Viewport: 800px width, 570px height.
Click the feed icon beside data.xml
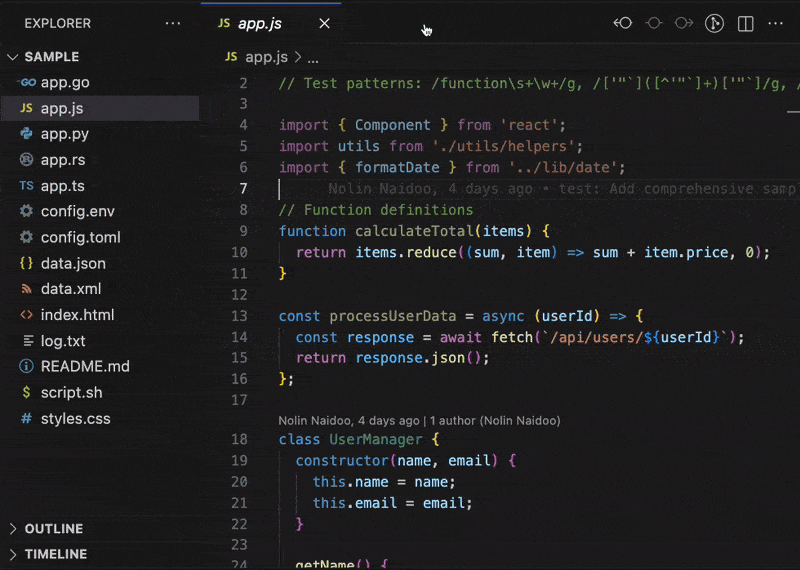coord(26,289)
